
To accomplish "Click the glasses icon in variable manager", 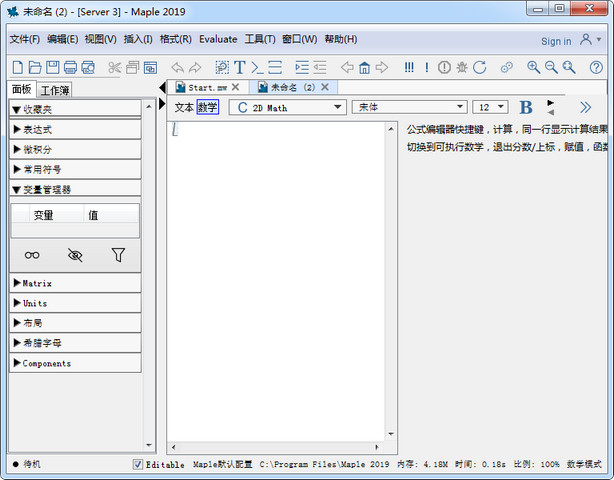I will click(33, 255).
